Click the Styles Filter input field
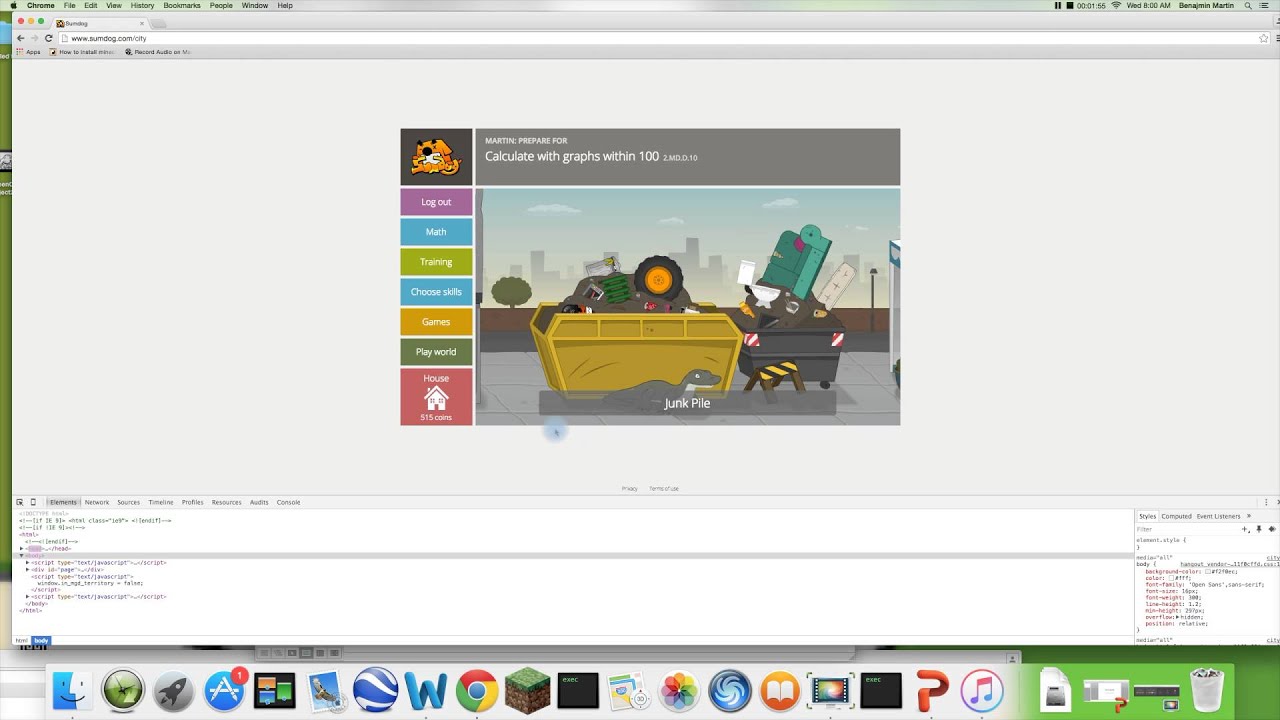The width and height of the screenshot is (1280, 720). coord(1186,529)
